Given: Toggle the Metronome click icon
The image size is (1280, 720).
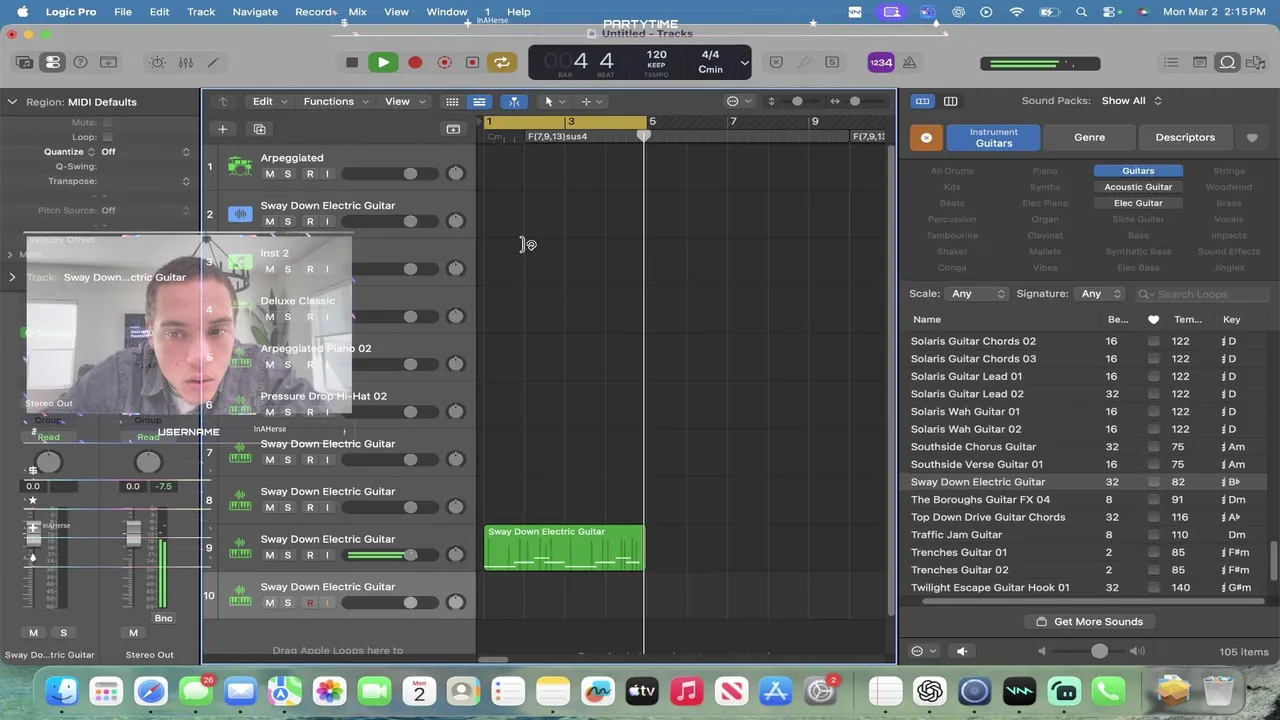Looking at the screenshot, I should click(x=909, y=62).
